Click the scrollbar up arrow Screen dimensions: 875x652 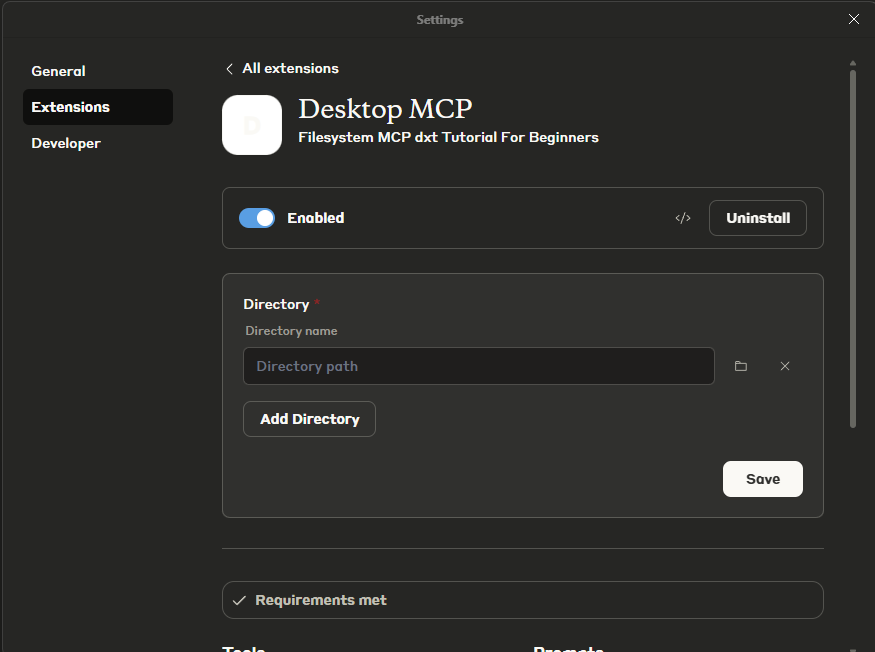(x=852, y=62)
